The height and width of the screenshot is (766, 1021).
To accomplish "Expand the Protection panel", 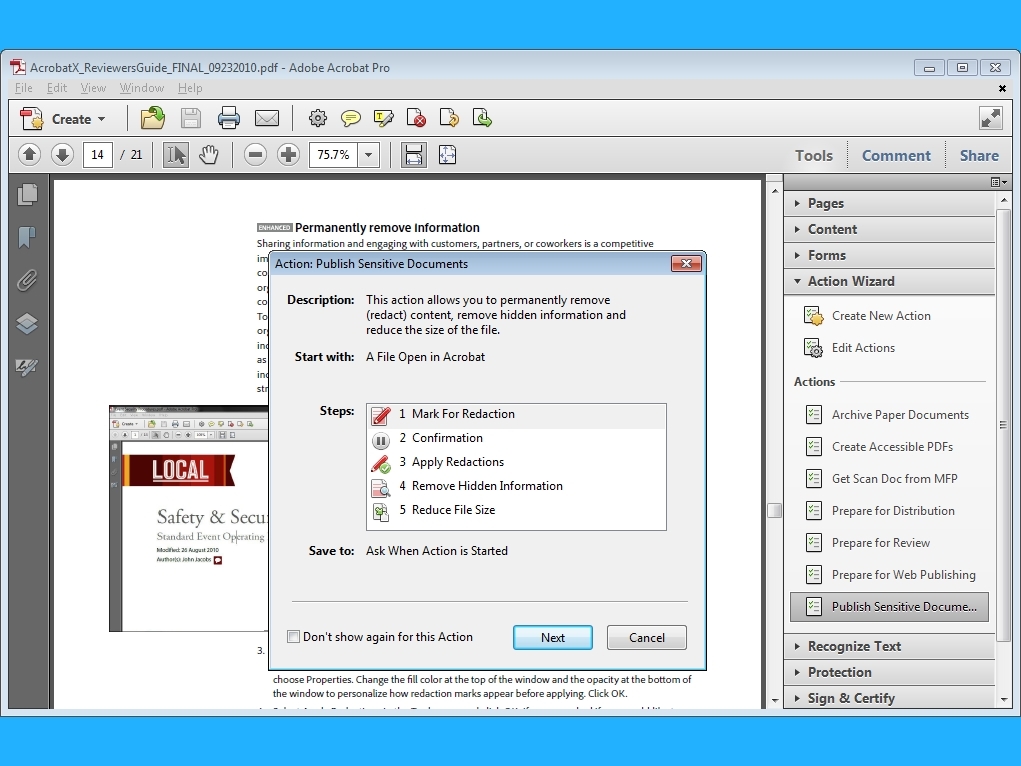I will point(839,672).
